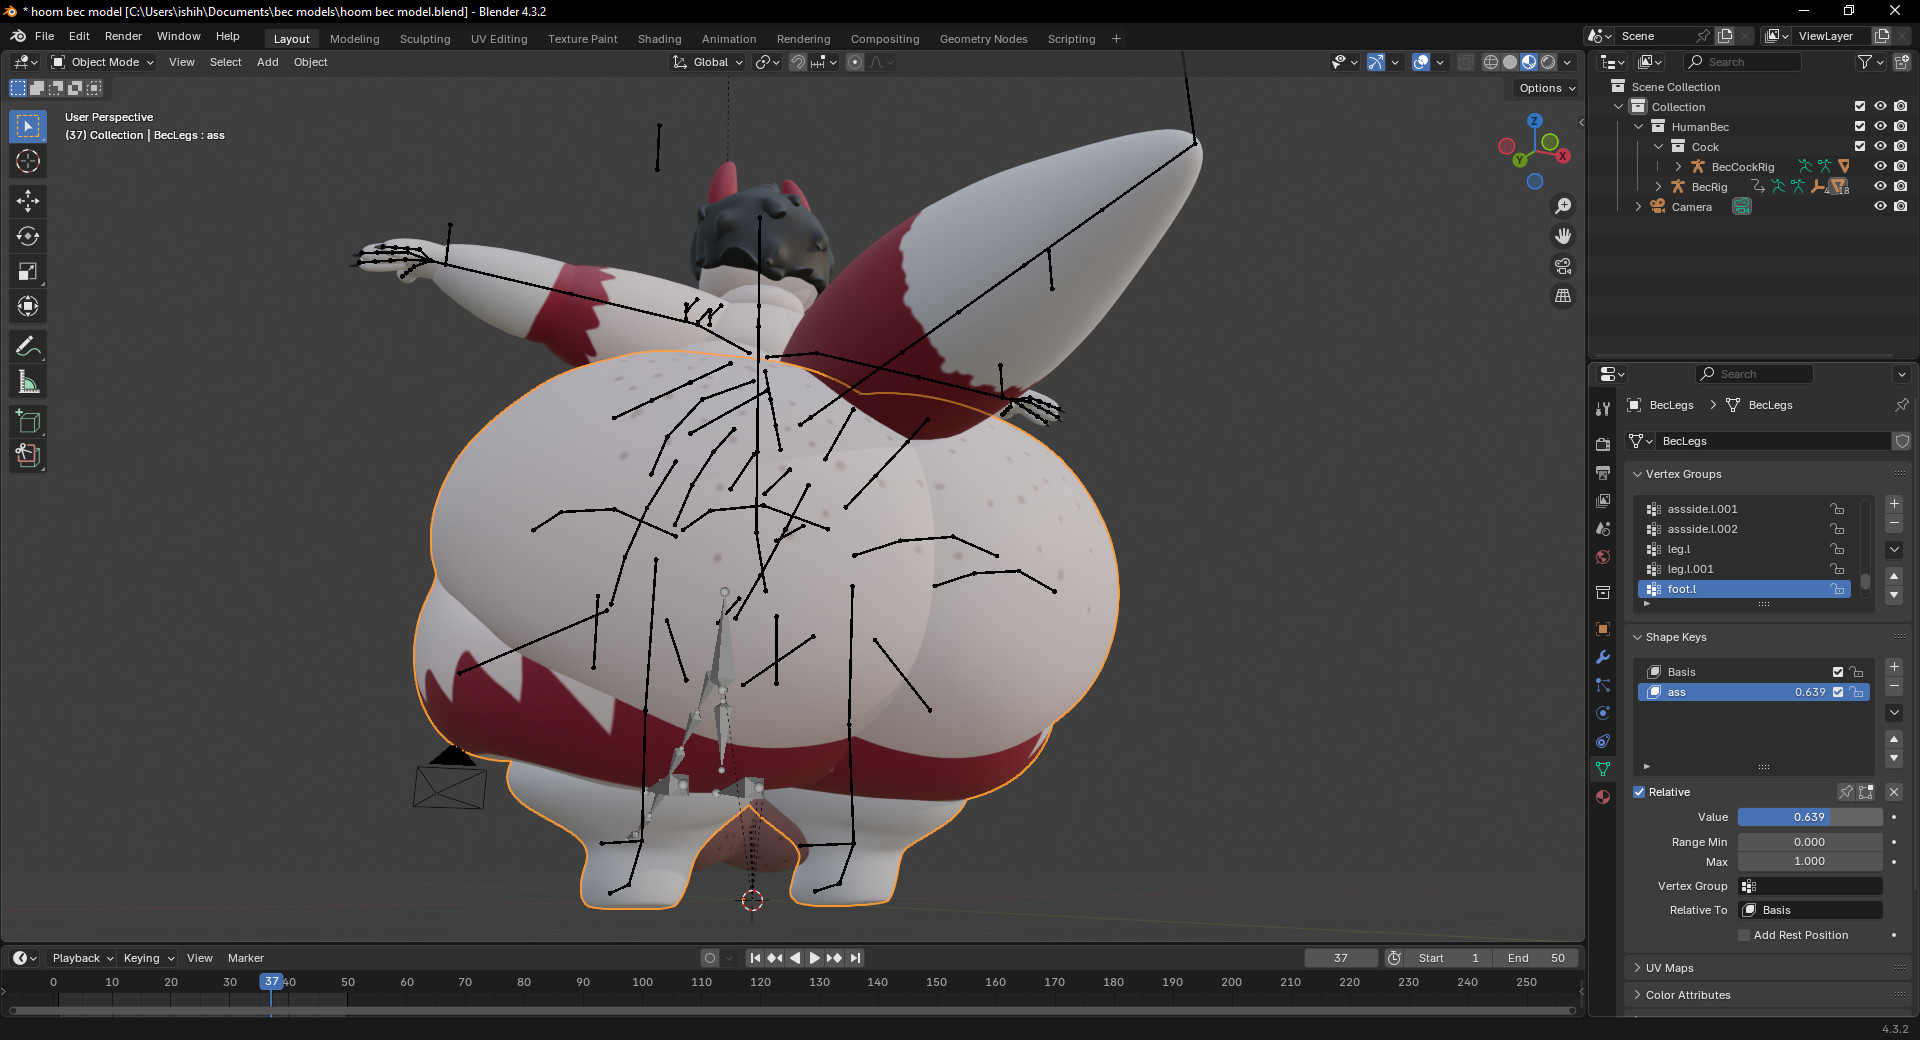Hide BecRig in viewport
Screen dimensions: 1920x1040
(1880, 187)
